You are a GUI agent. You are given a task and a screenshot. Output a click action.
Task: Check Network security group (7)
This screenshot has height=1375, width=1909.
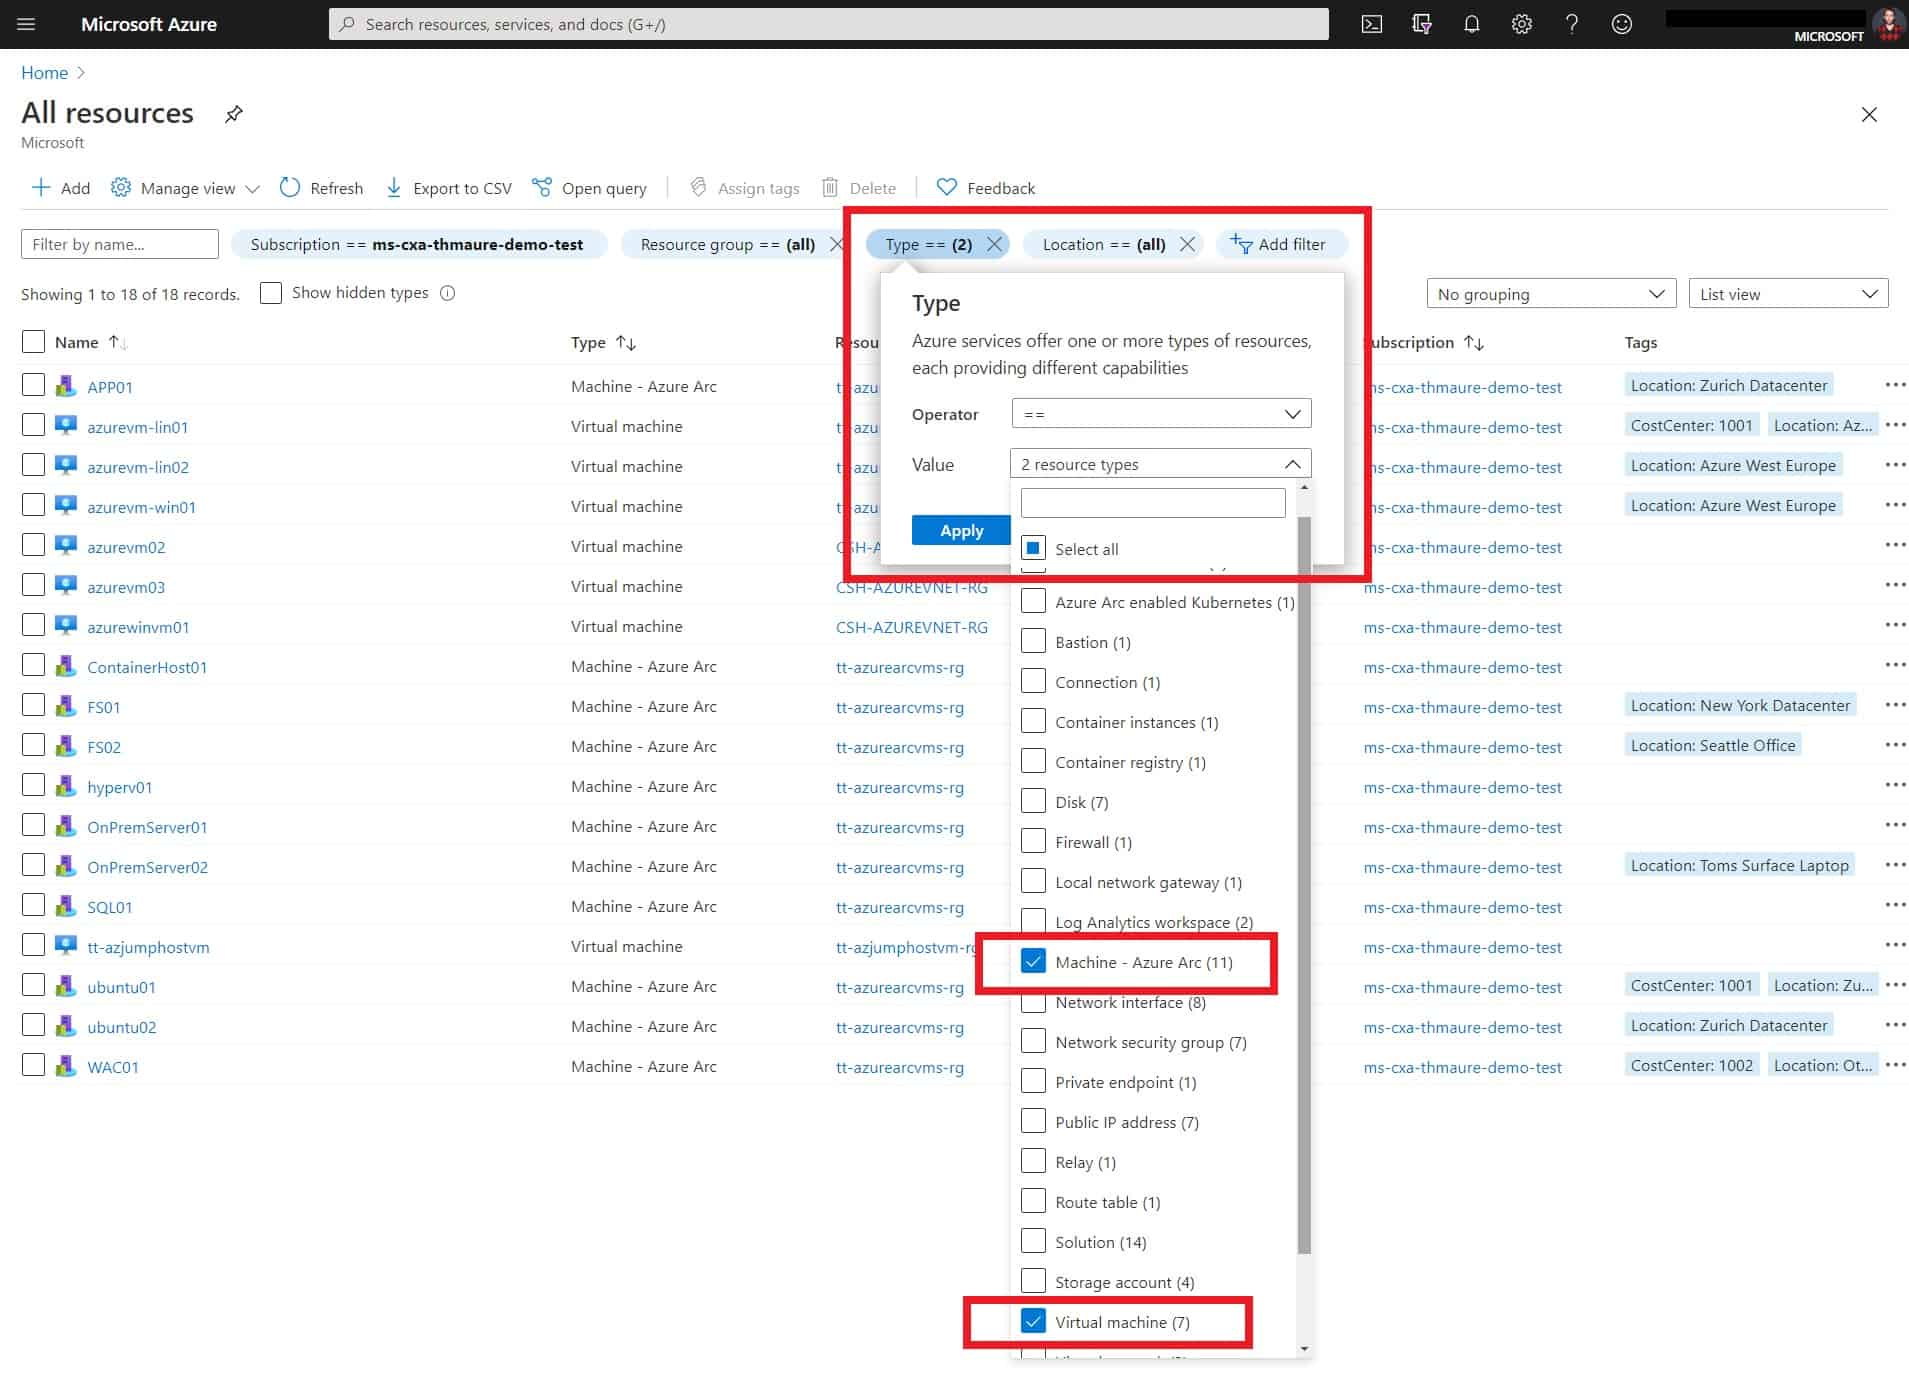pyautogui.click(x=1033, y=1041)
